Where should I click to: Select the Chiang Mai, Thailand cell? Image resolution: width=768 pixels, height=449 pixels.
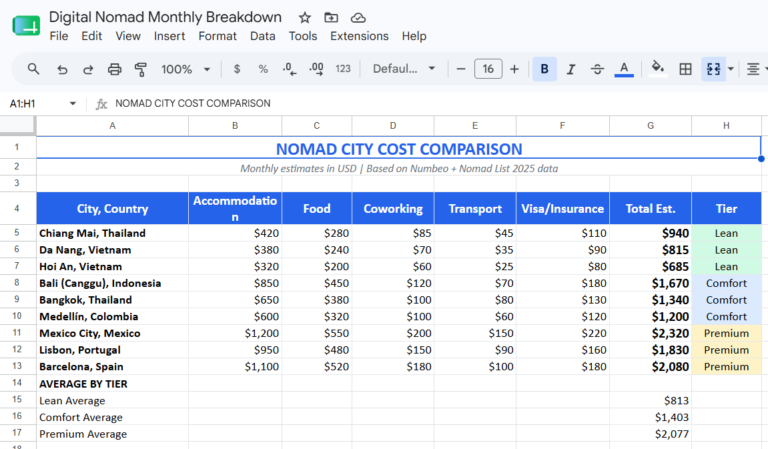tap(112, 233)
